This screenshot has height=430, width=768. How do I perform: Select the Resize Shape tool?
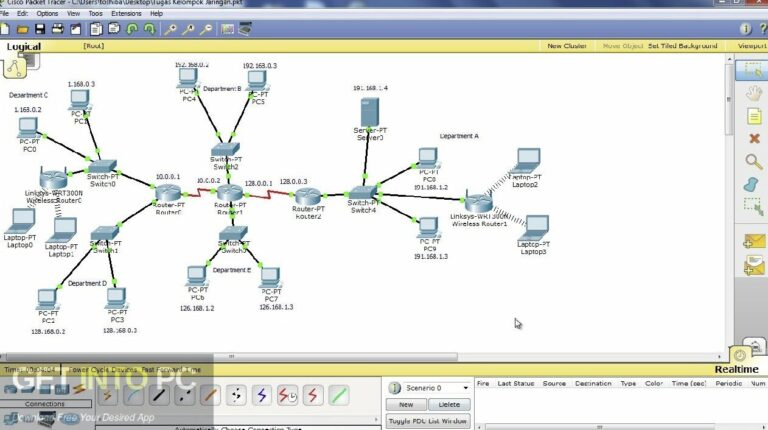tap(753, 206)
